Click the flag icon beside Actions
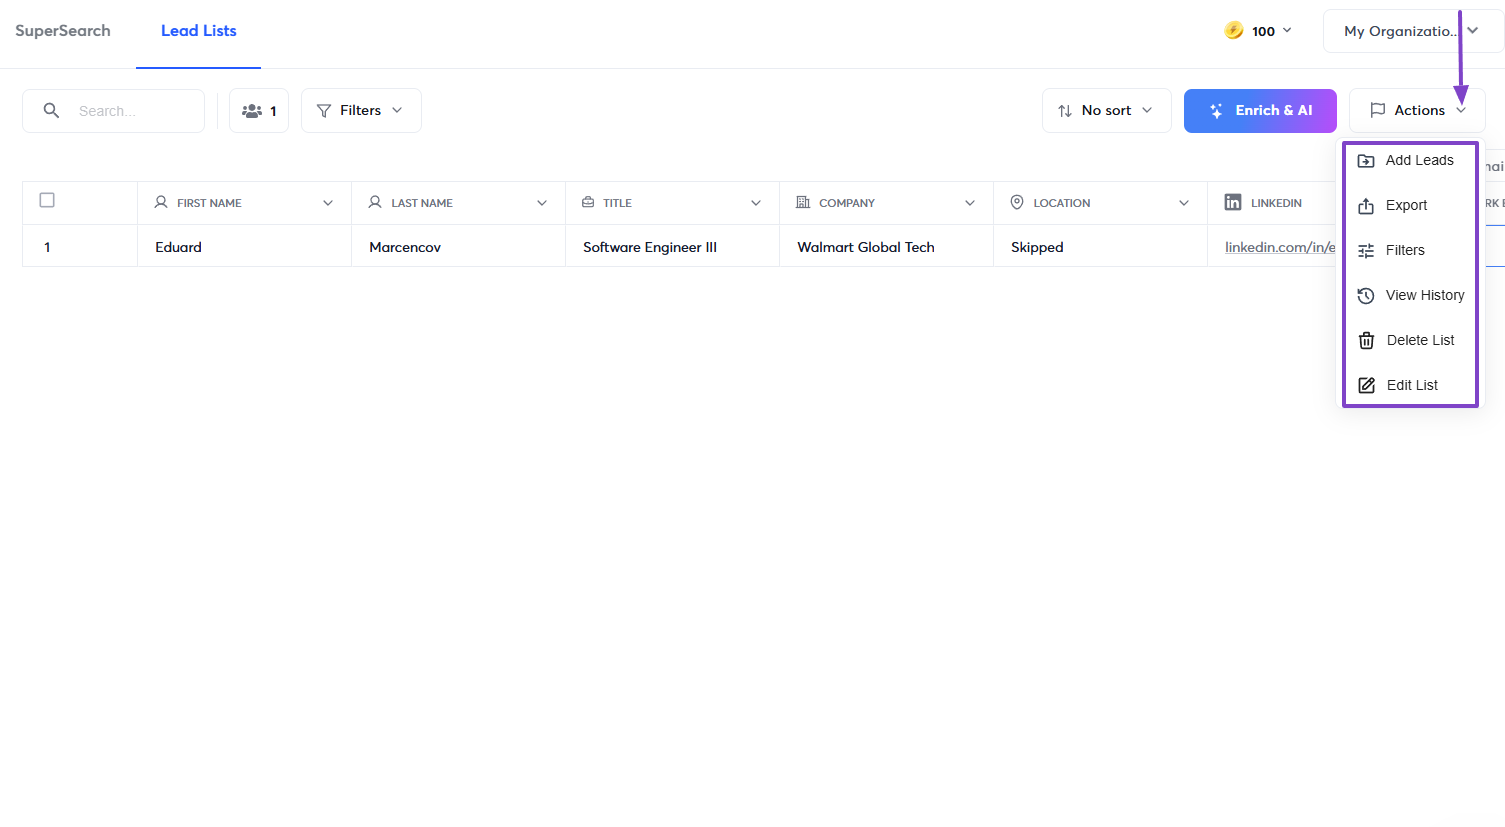 coord(1377,110)
